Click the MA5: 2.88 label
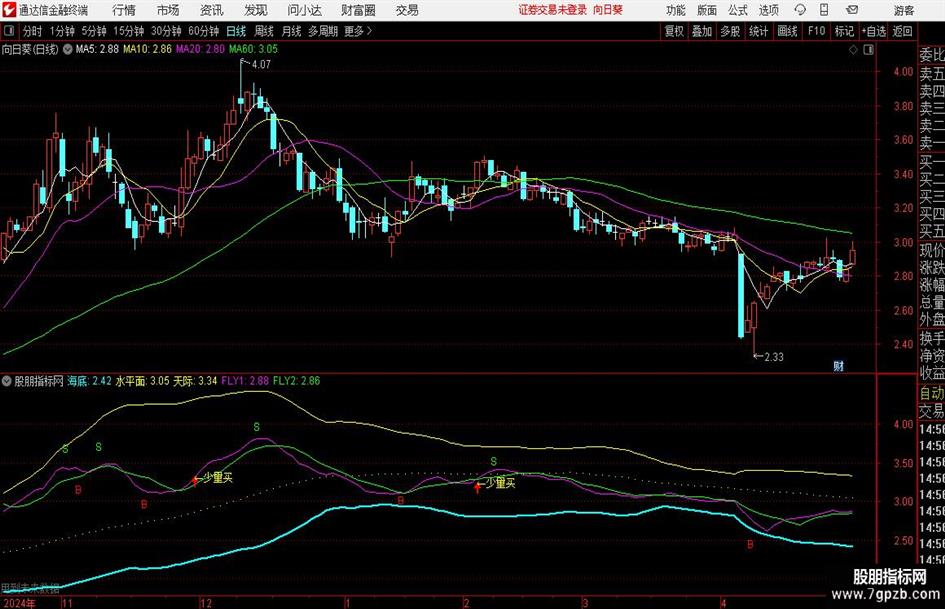This screenshot has height=609, width=945. 97,49
